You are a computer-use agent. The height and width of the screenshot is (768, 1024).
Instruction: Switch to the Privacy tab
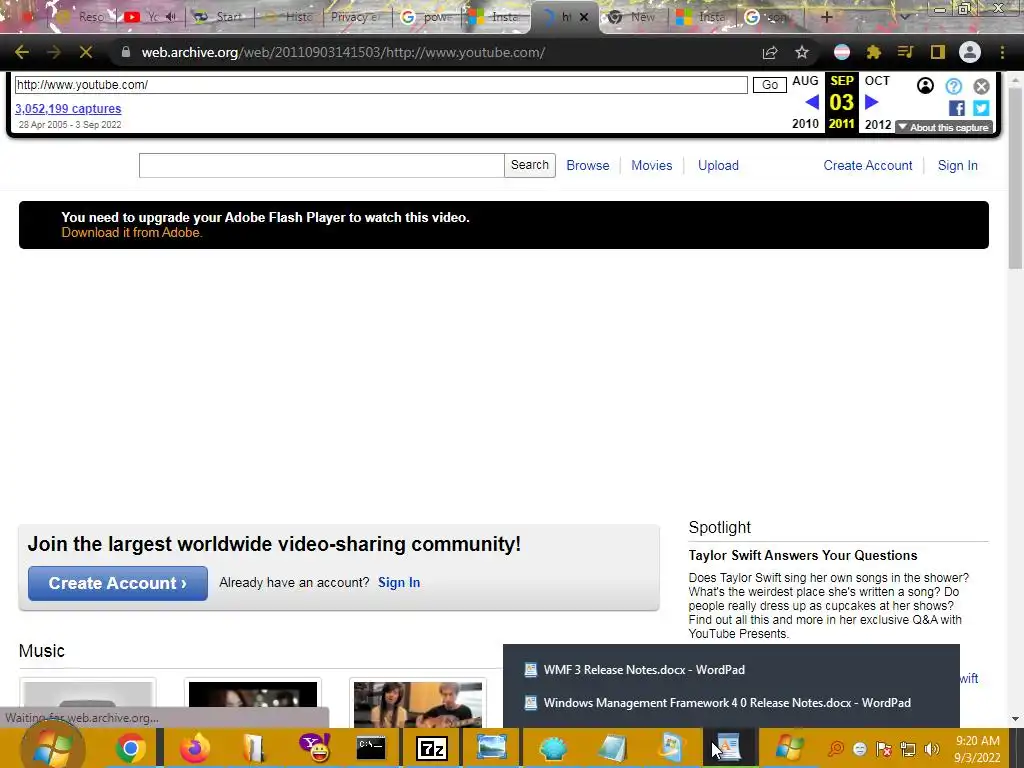tap(356, 17)
